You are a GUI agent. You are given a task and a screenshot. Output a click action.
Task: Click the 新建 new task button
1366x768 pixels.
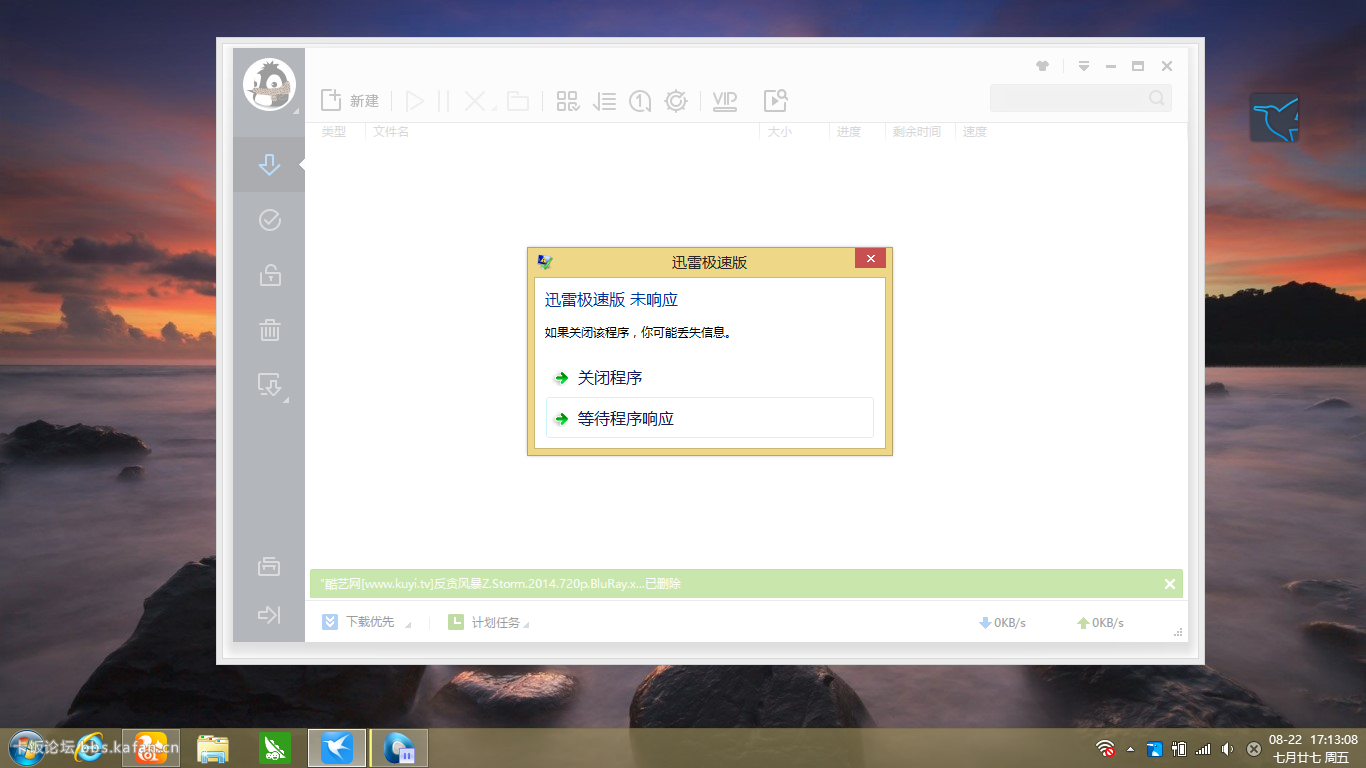(350, 100)
